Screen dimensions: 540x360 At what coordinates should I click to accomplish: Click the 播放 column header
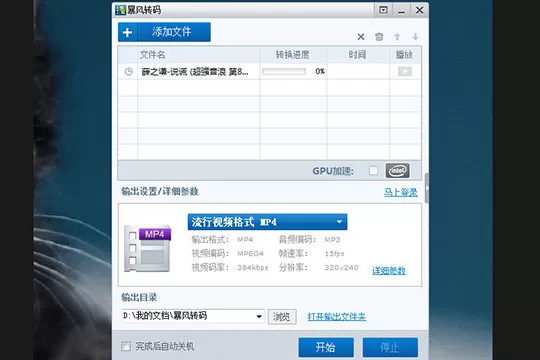point(404,55)
